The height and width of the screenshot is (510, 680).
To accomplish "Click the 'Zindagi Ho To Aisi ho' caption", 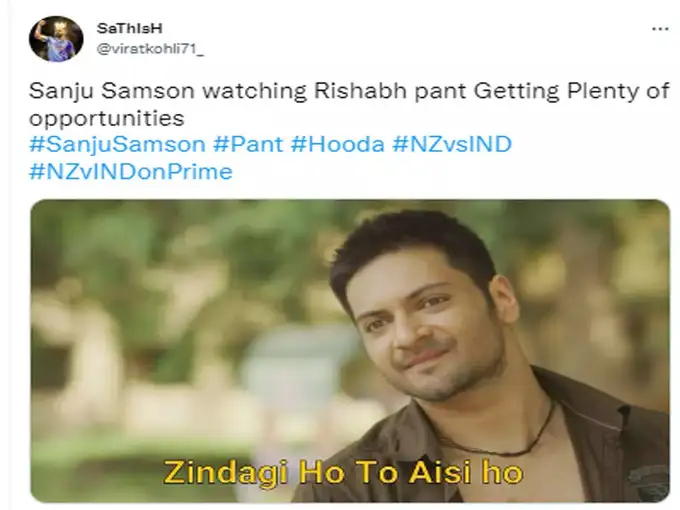I will (343, 473).
